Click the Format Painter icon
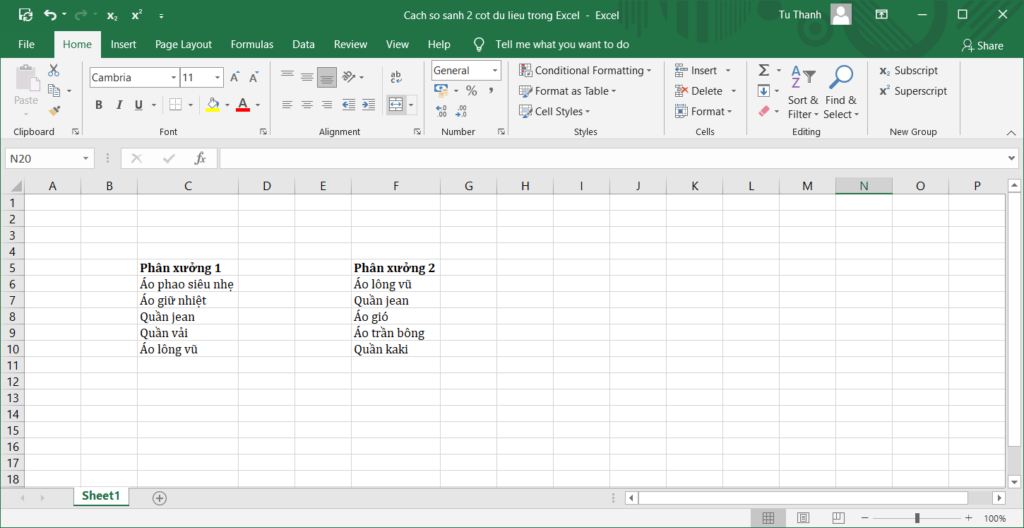The width and height of the screenshot is (1024, 528). click(54, 110)
